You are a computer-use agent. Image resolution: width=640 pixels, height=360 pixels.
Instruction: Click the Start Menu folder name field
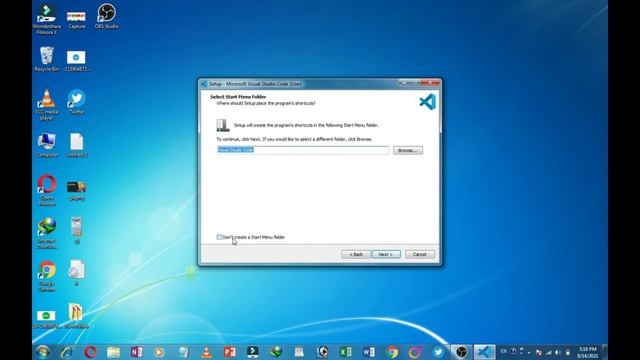pos(302,150)
